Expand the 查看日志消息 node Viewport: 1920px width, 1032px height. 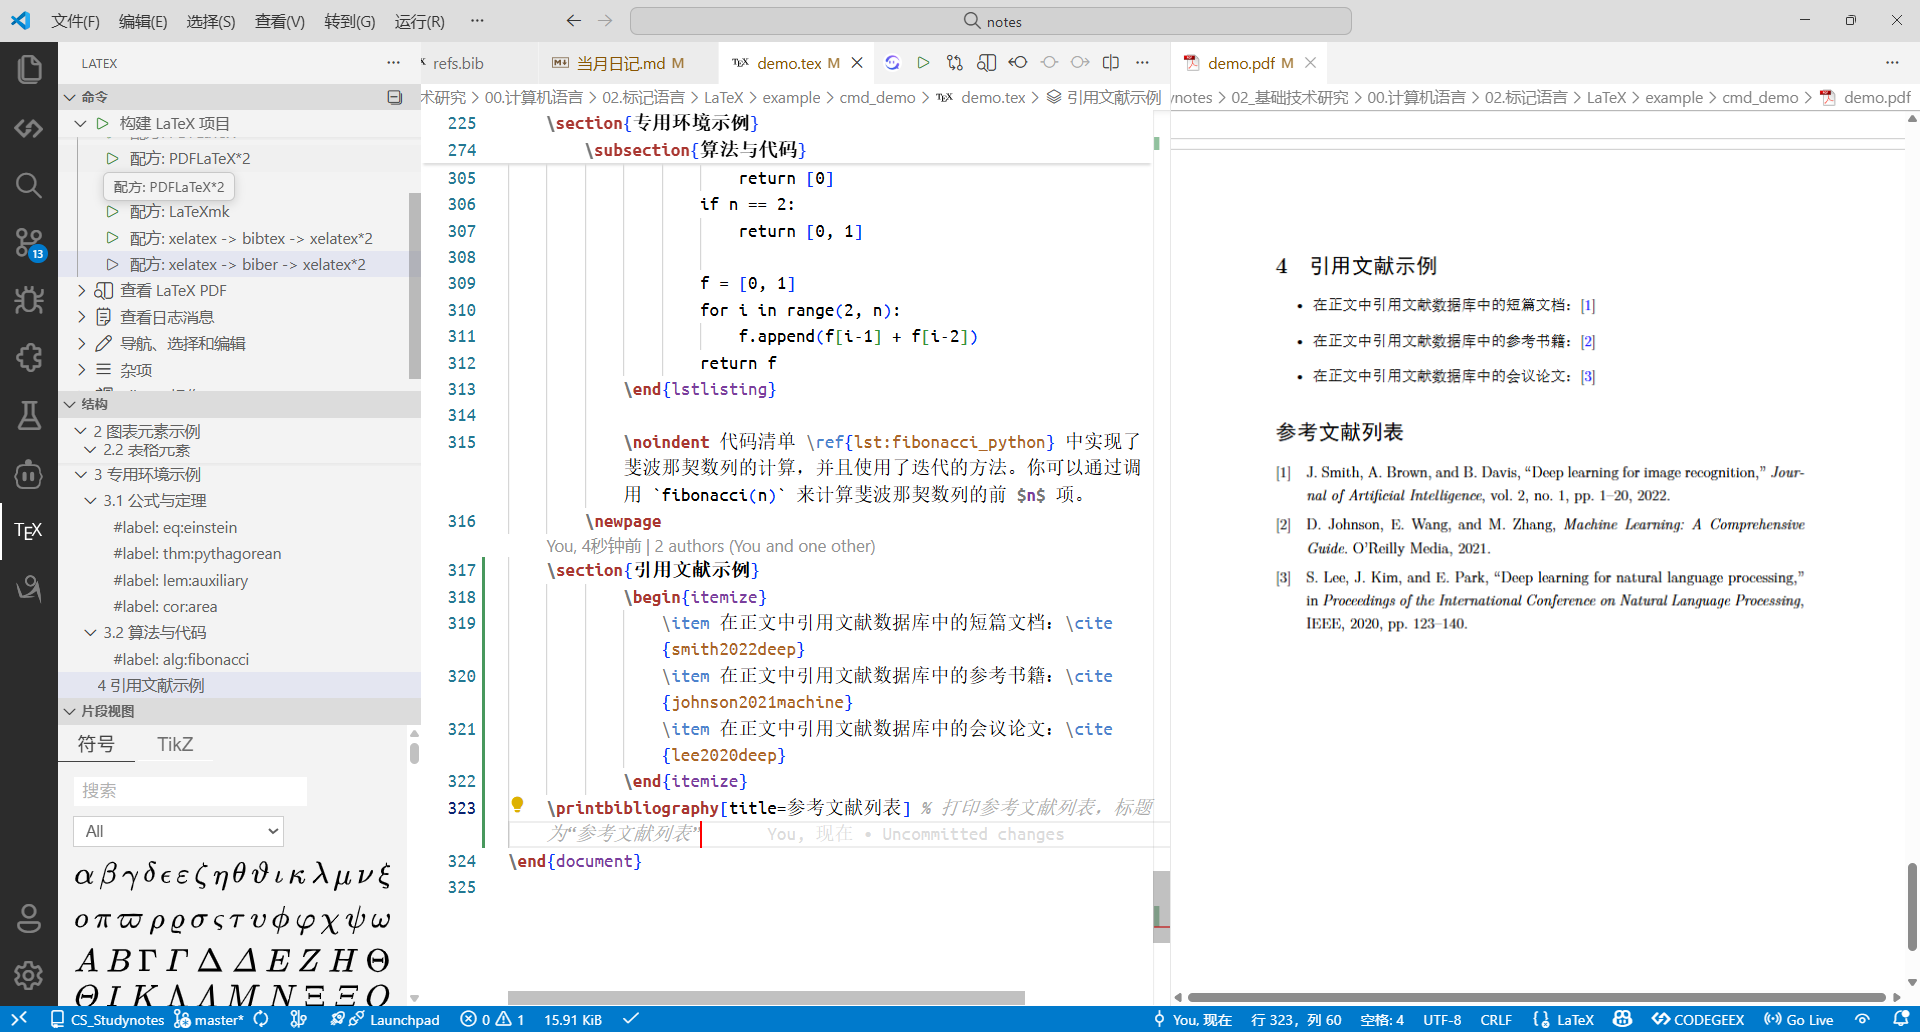coord(81,317)
